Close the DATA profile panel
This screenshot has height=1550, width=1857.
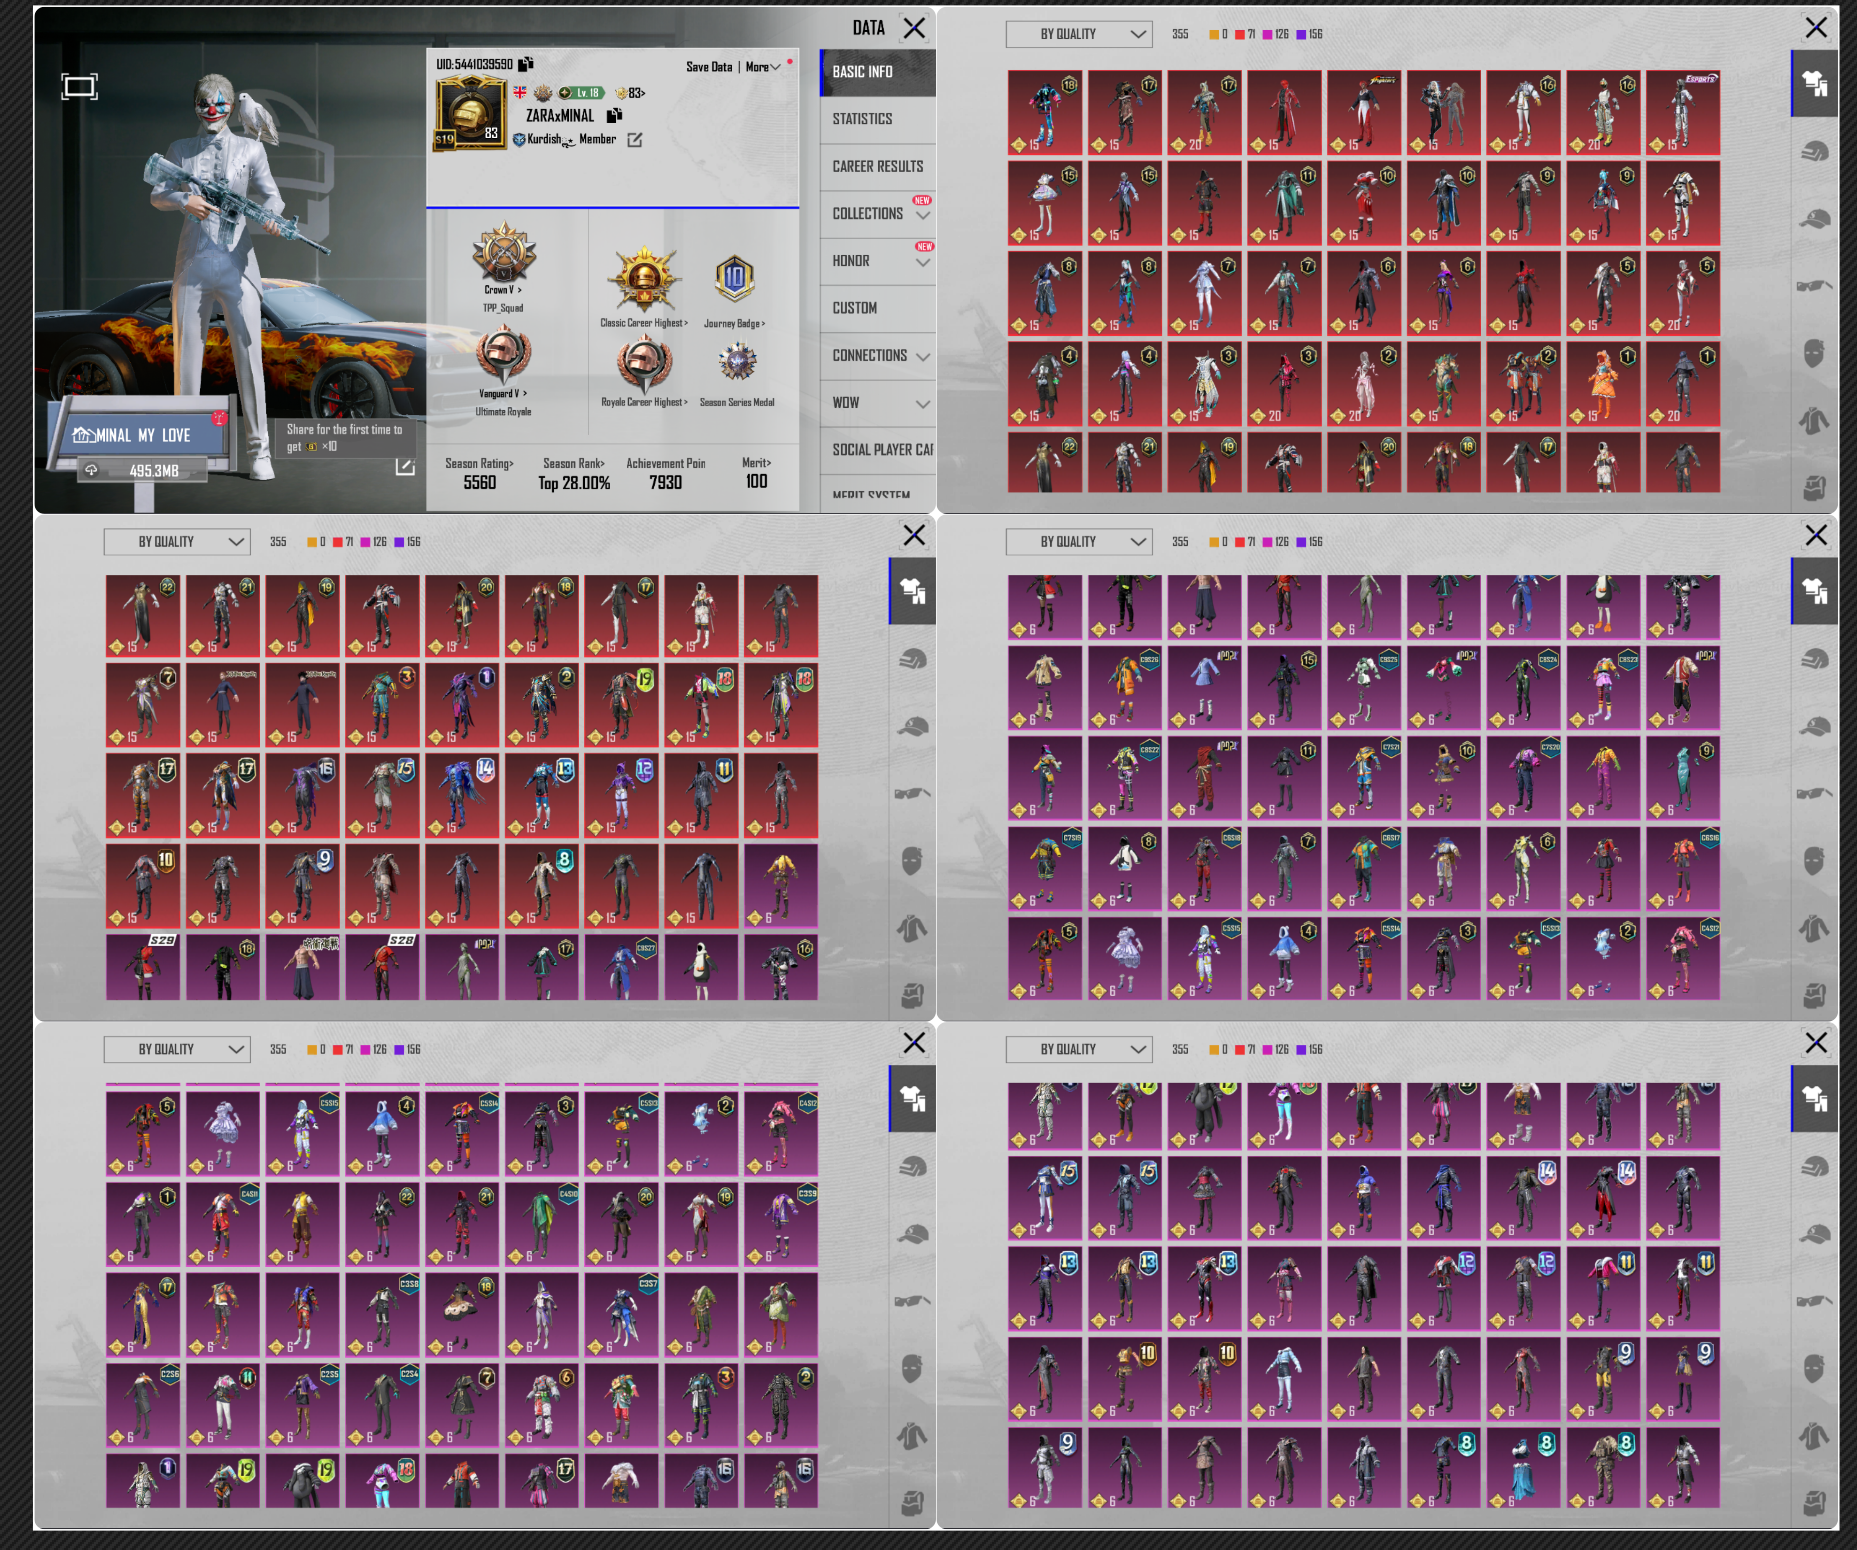pyautogui.click(x=914, y=28)
